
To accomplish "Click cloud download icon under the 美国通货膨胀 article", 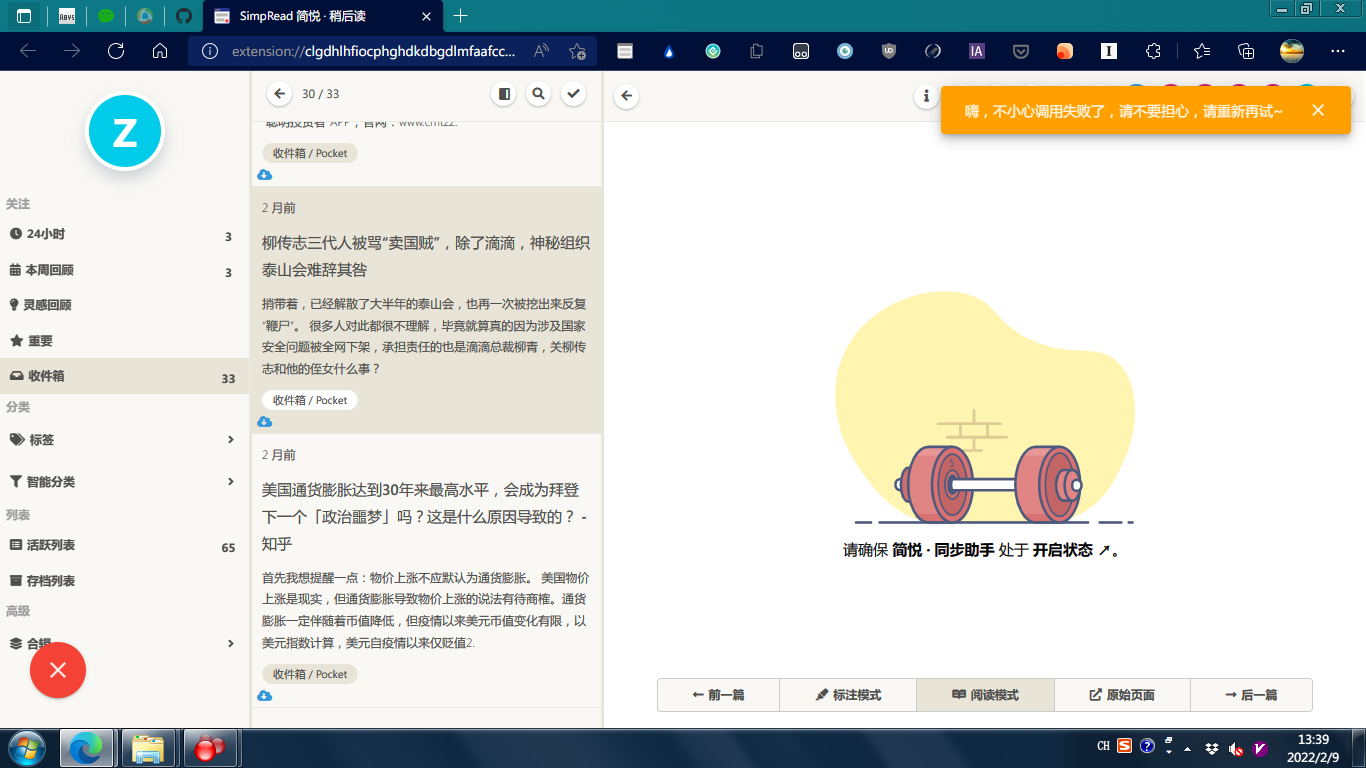I will (x=264, y=696).
